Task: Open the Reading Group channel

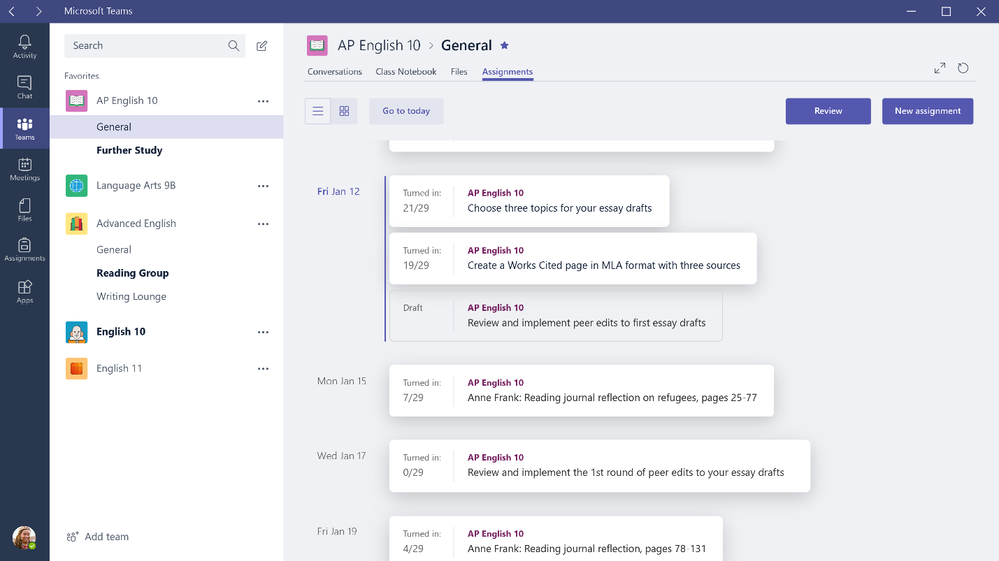Action: [133, 273]
